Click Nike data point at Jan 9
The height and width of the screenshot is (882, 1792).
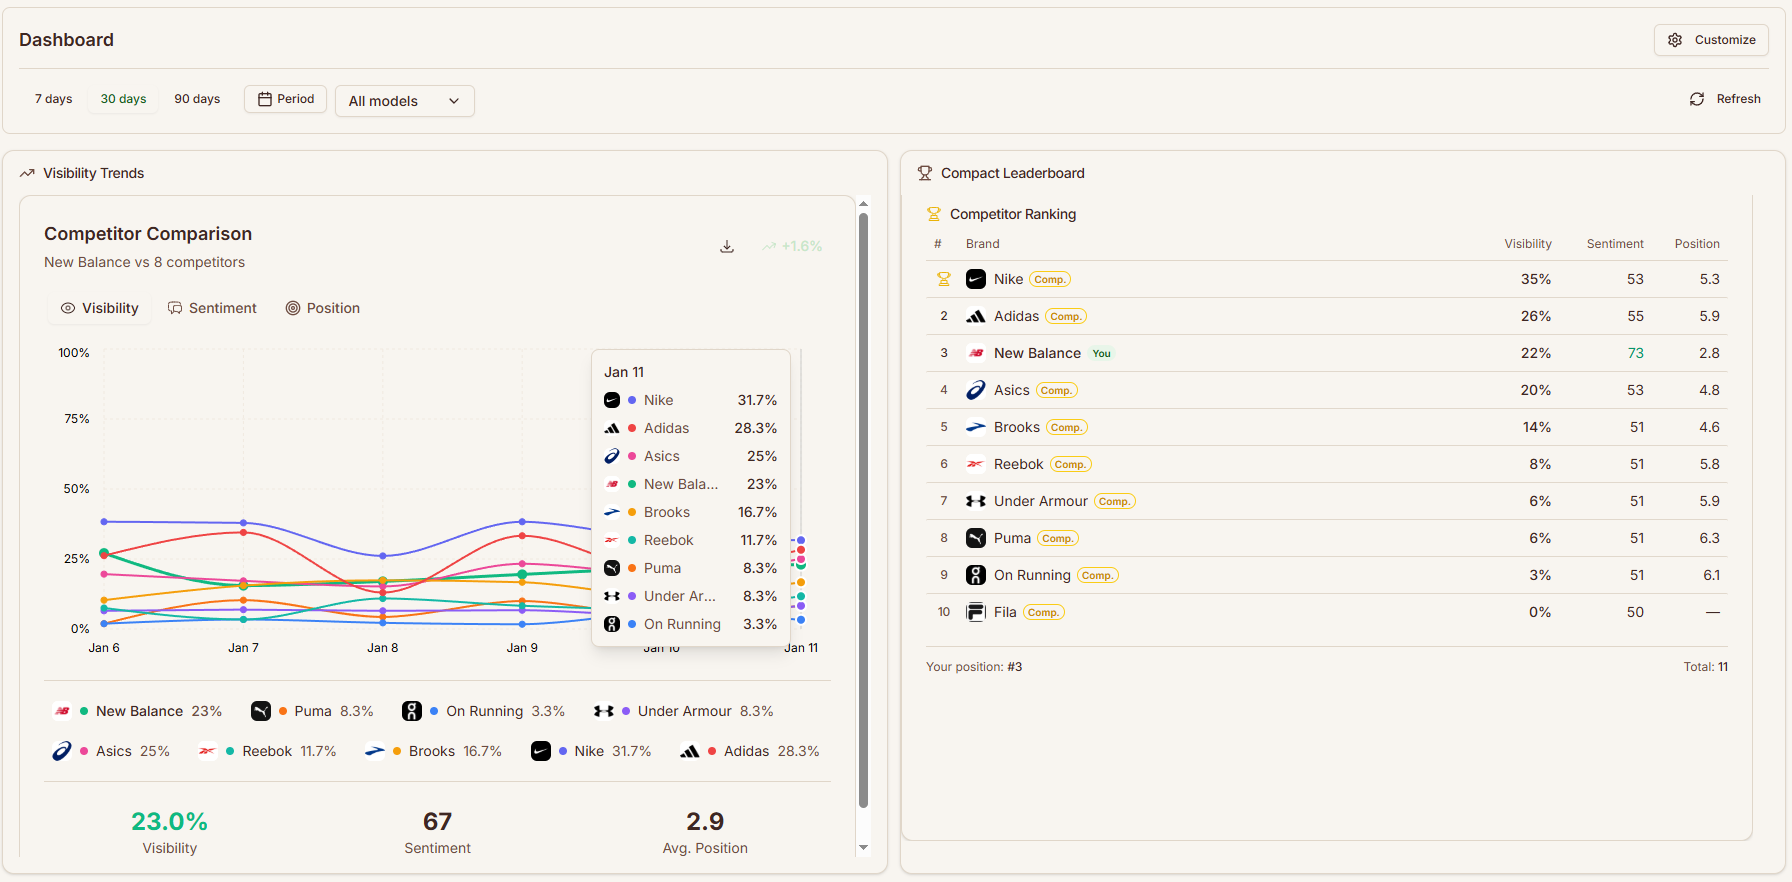pyautogui.click(x=522, y=522)
